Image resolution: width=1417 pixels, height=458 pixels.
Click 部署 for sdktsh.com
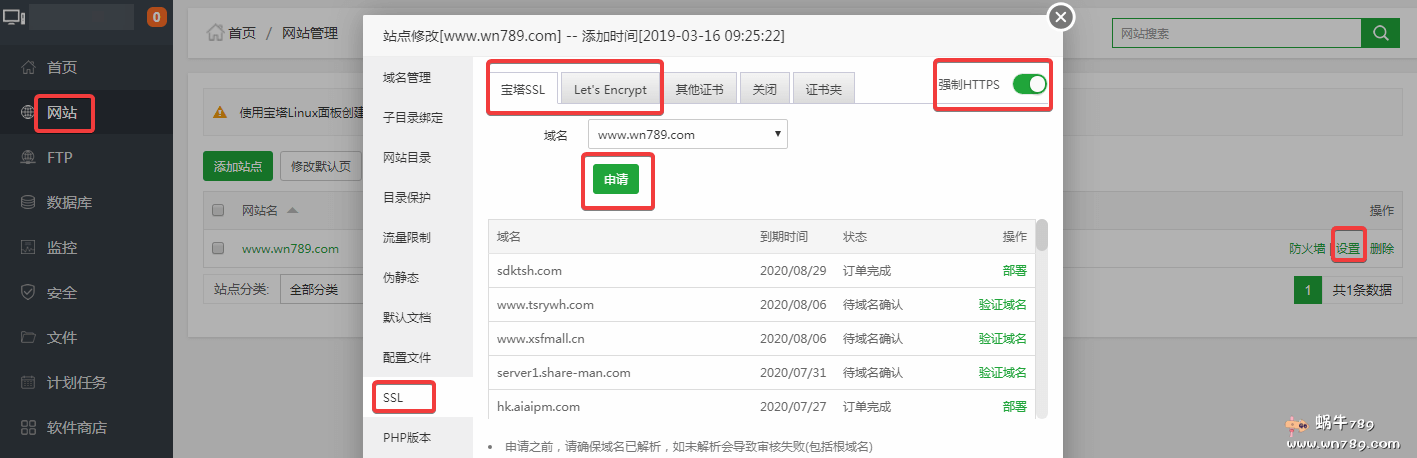click(x=1014, y=270)
